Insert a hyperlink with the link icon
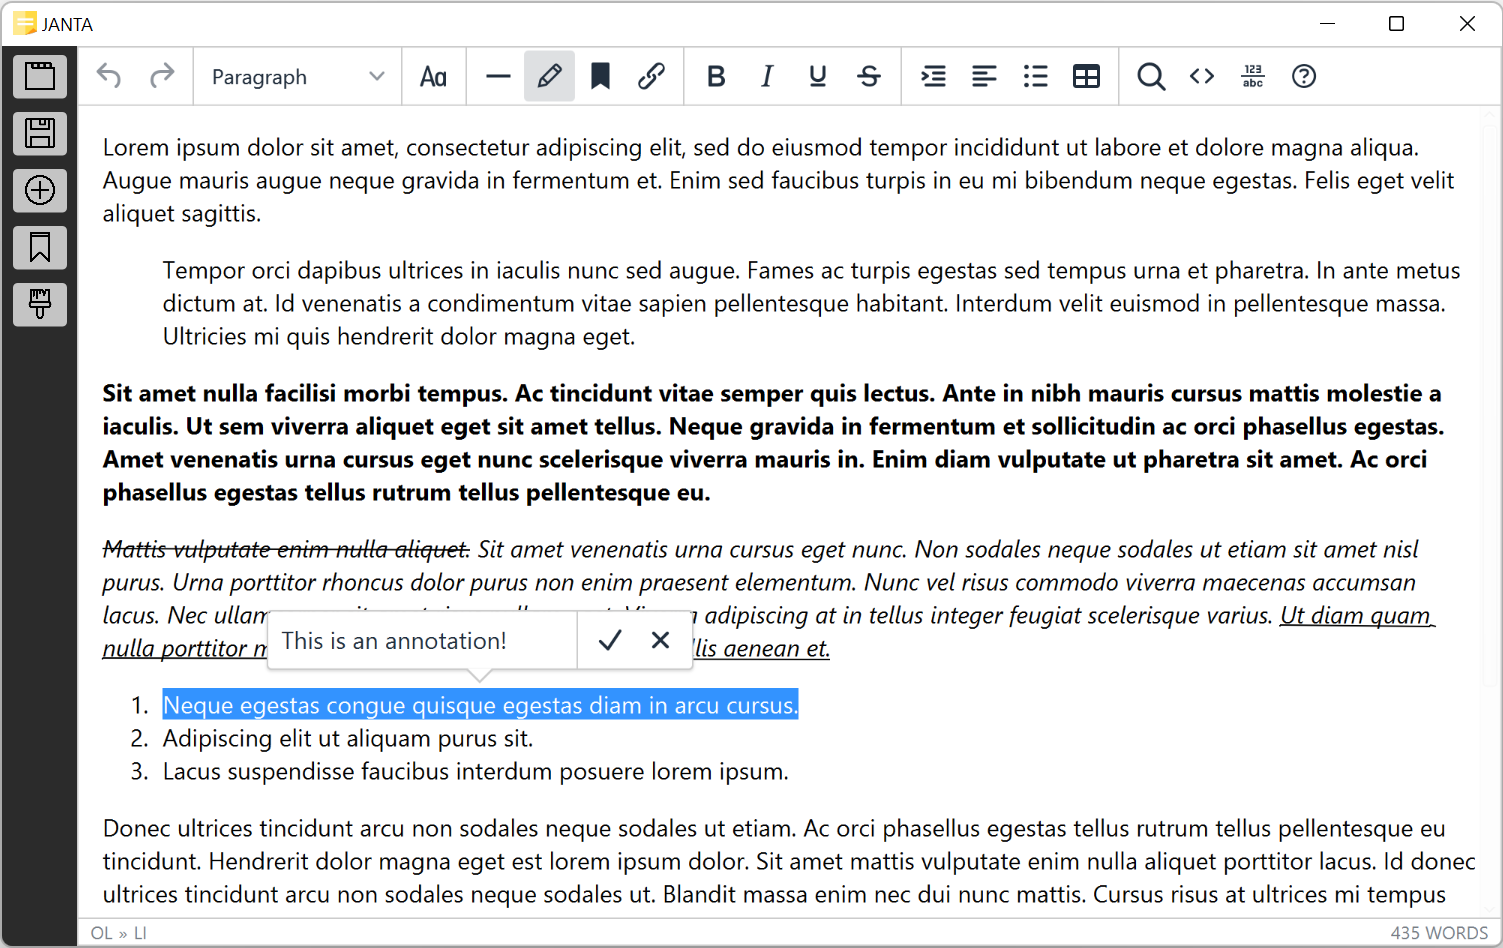Image resolution: width=1503 pixels, height=948 pixels. coord(652,76)
